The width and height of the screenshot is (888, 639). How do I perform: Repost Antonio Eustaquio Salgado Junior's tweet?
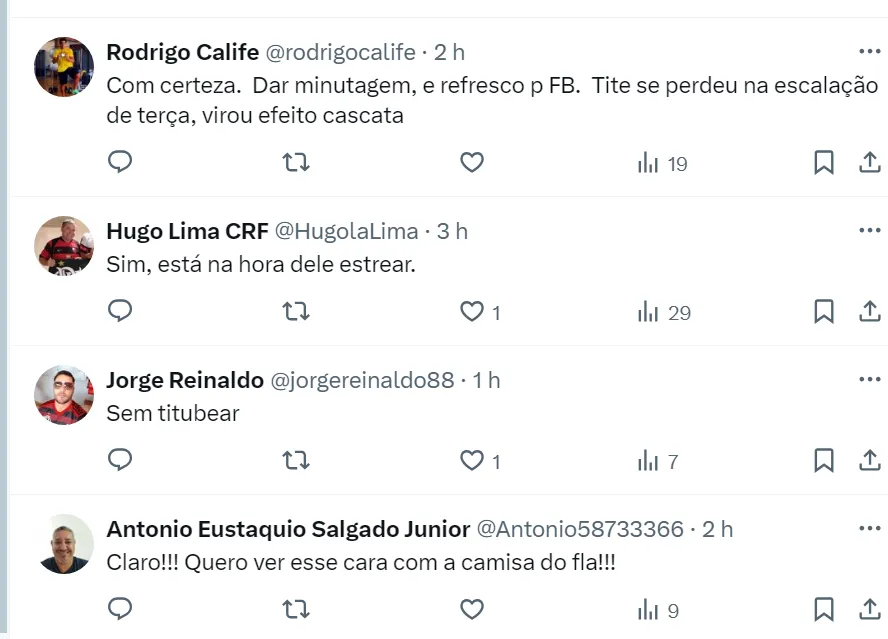[x=296, y=610]
